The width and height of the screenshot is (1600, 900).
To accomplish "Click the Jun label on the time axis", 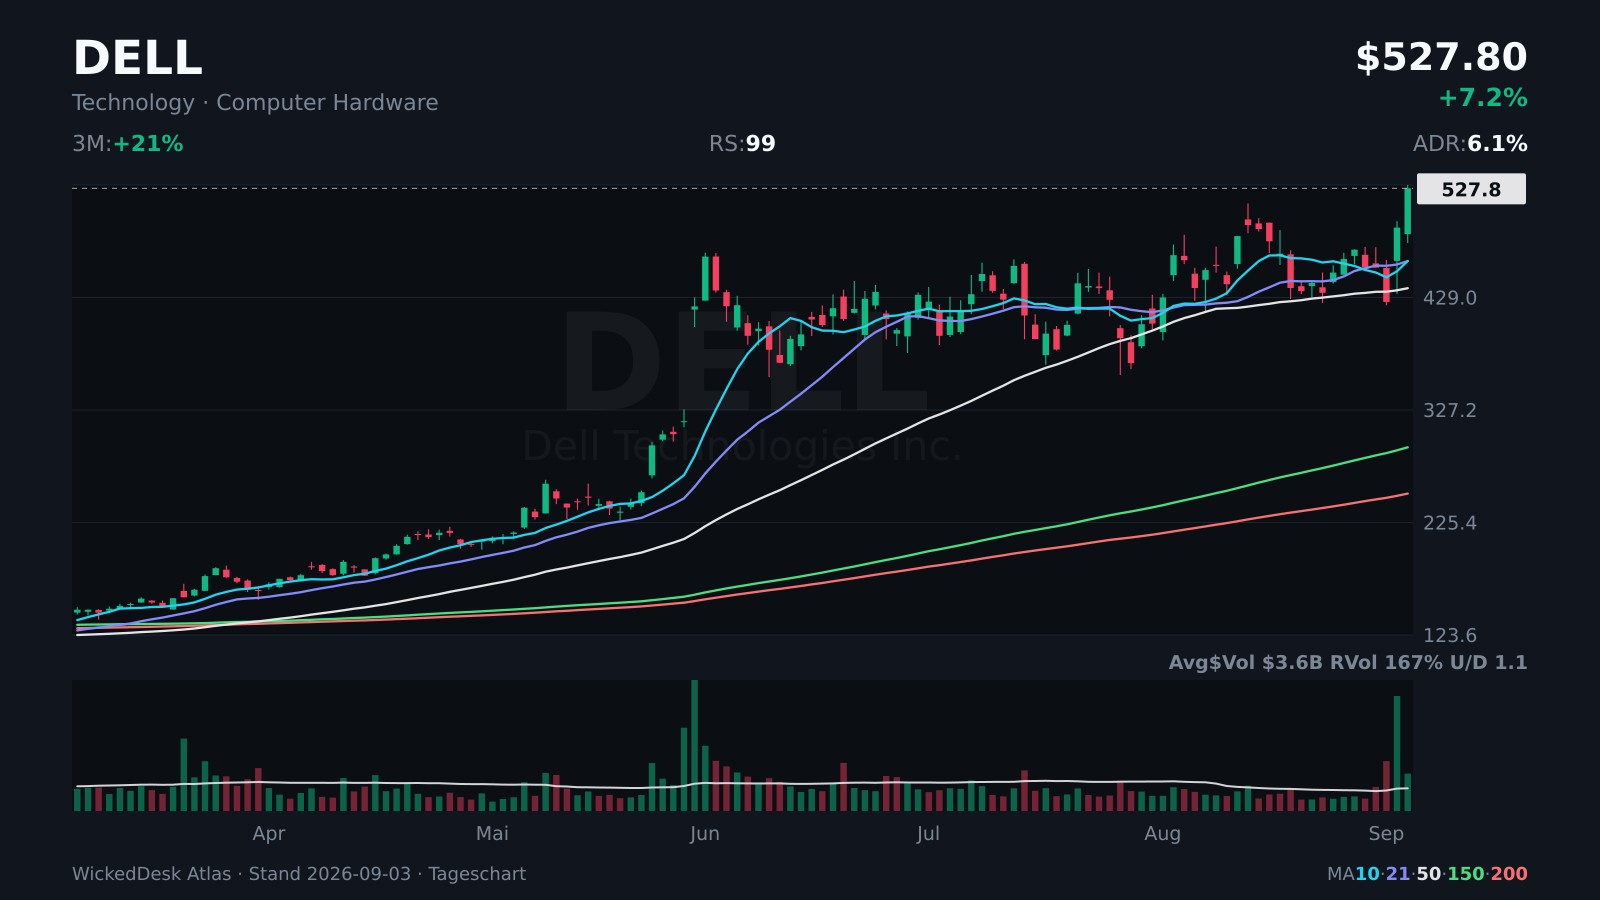I will [x=705, y=834].
